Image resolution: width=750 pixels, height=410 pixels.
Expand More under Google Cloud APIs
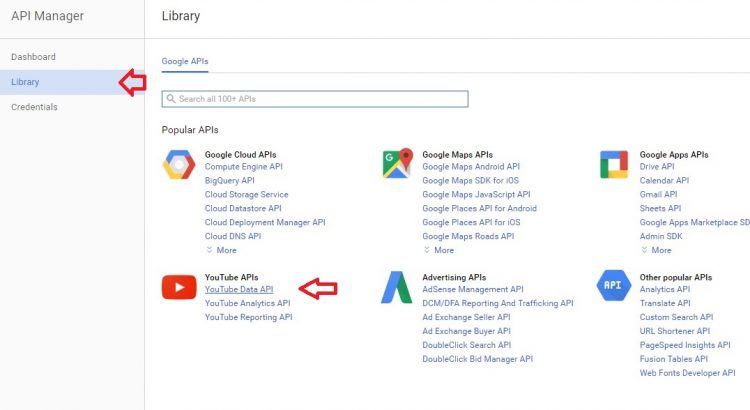click(221, 250)
